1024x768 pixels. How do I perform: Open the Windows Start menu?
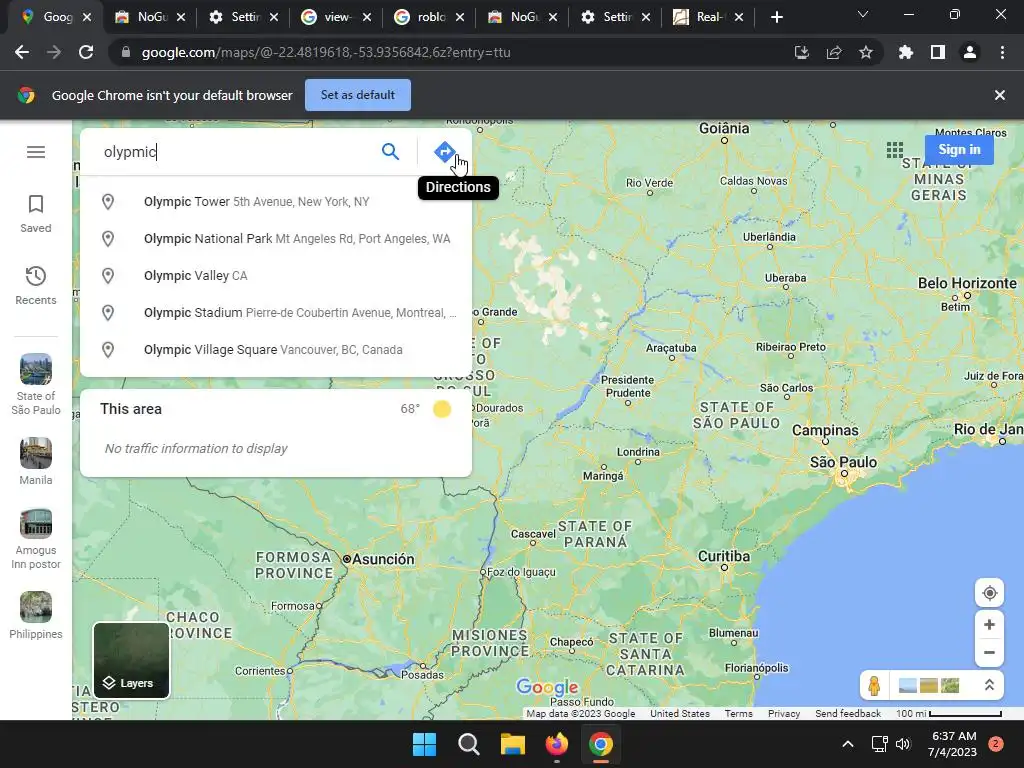(x=424, y=744)
